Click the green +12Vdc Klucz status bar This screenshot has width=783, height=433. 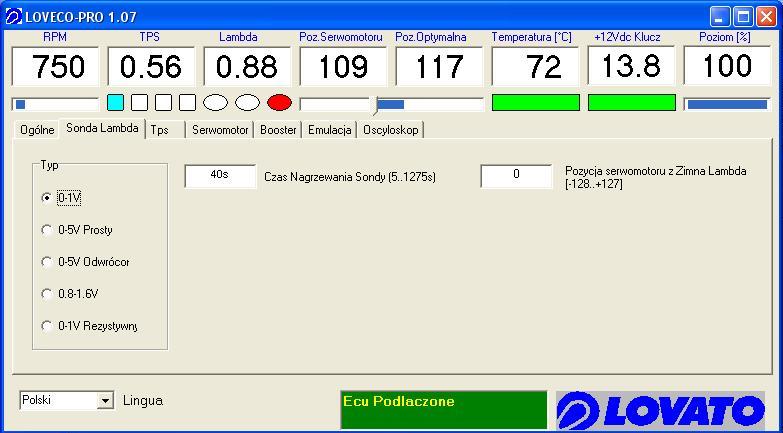(x=631, y=102)
